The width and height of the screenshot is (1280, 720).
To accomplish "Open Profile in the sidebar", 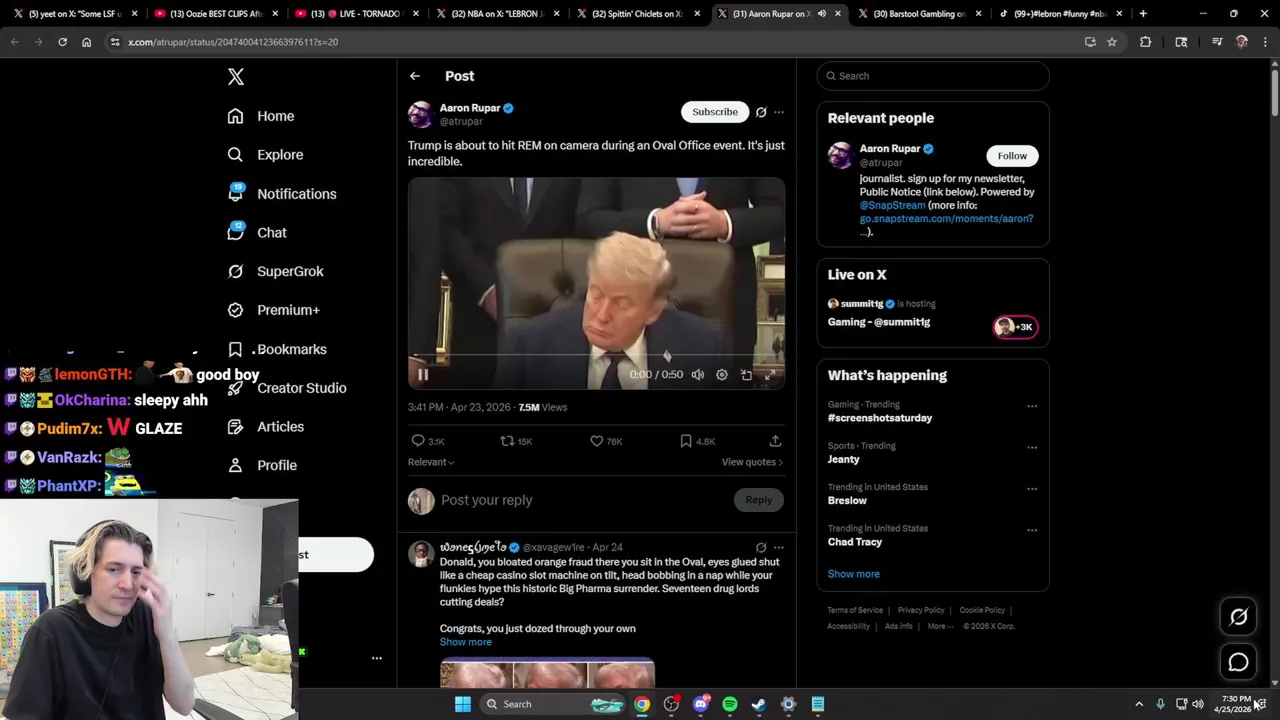I will click(261, 465).
